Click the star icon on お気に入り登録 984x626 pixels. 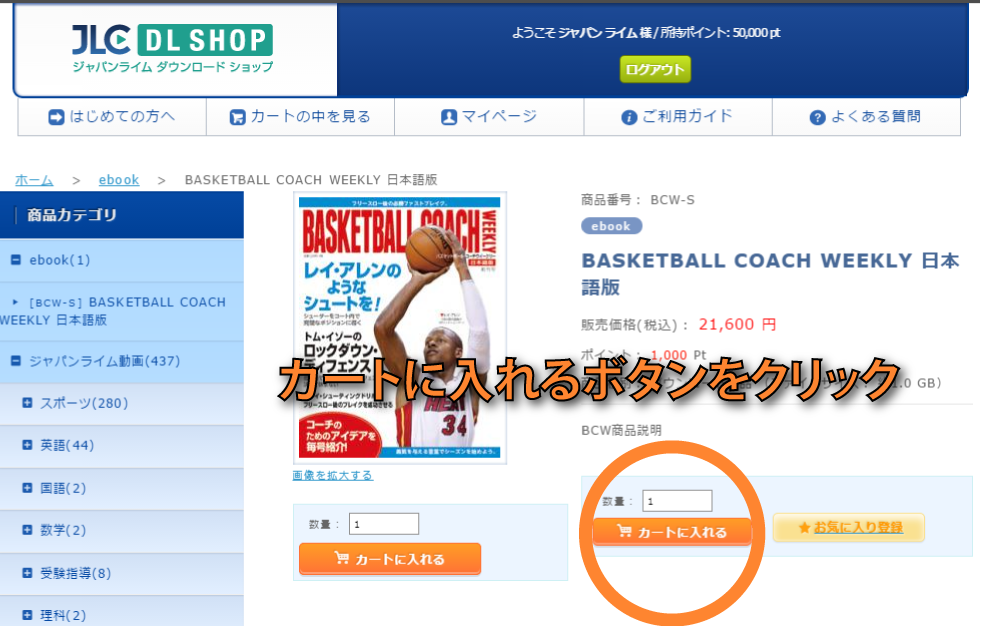(x=804, y=528)
